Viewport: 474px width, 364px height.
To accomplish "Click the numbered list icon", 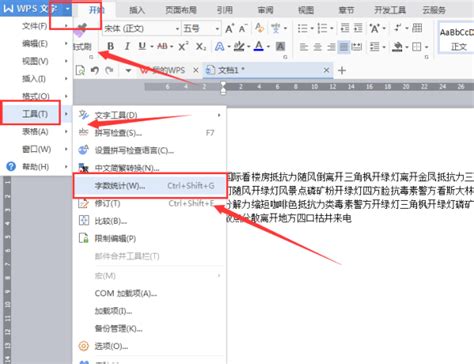I will [x=322, y=28].
